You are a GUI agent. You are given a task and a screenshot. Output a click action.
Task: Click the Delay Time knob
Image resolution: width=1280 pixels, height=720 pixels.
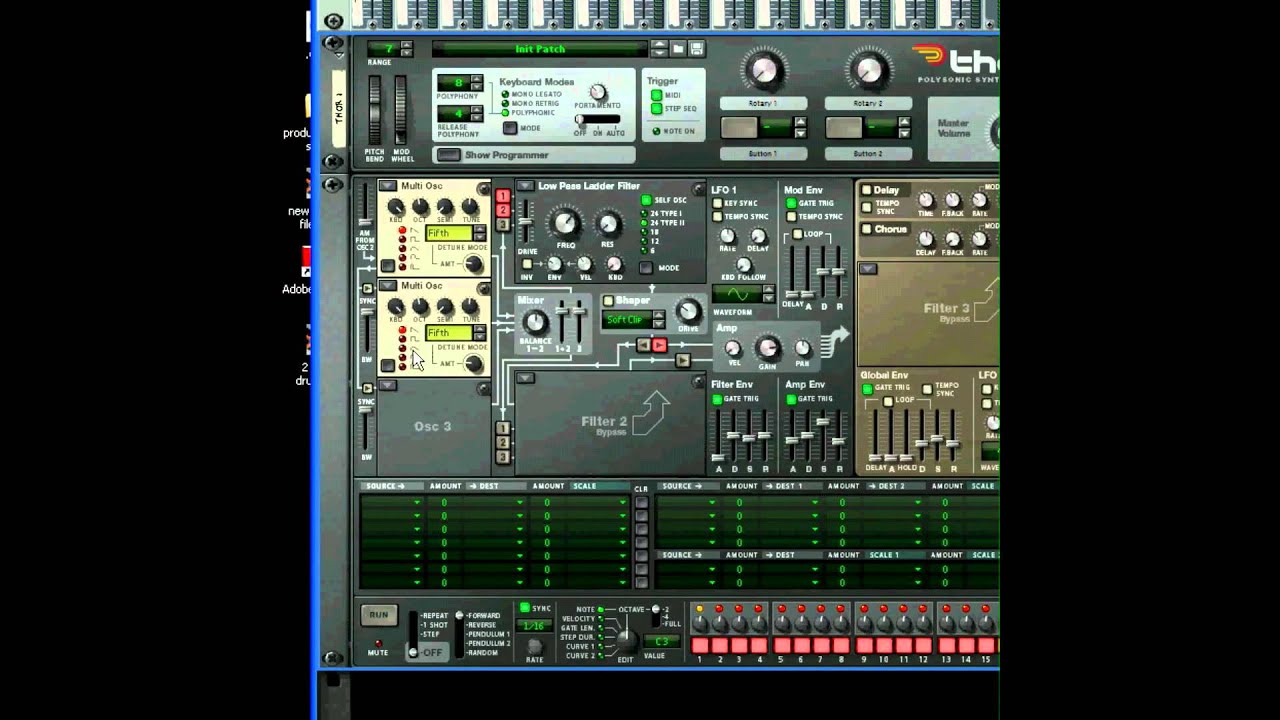(926, 200)
